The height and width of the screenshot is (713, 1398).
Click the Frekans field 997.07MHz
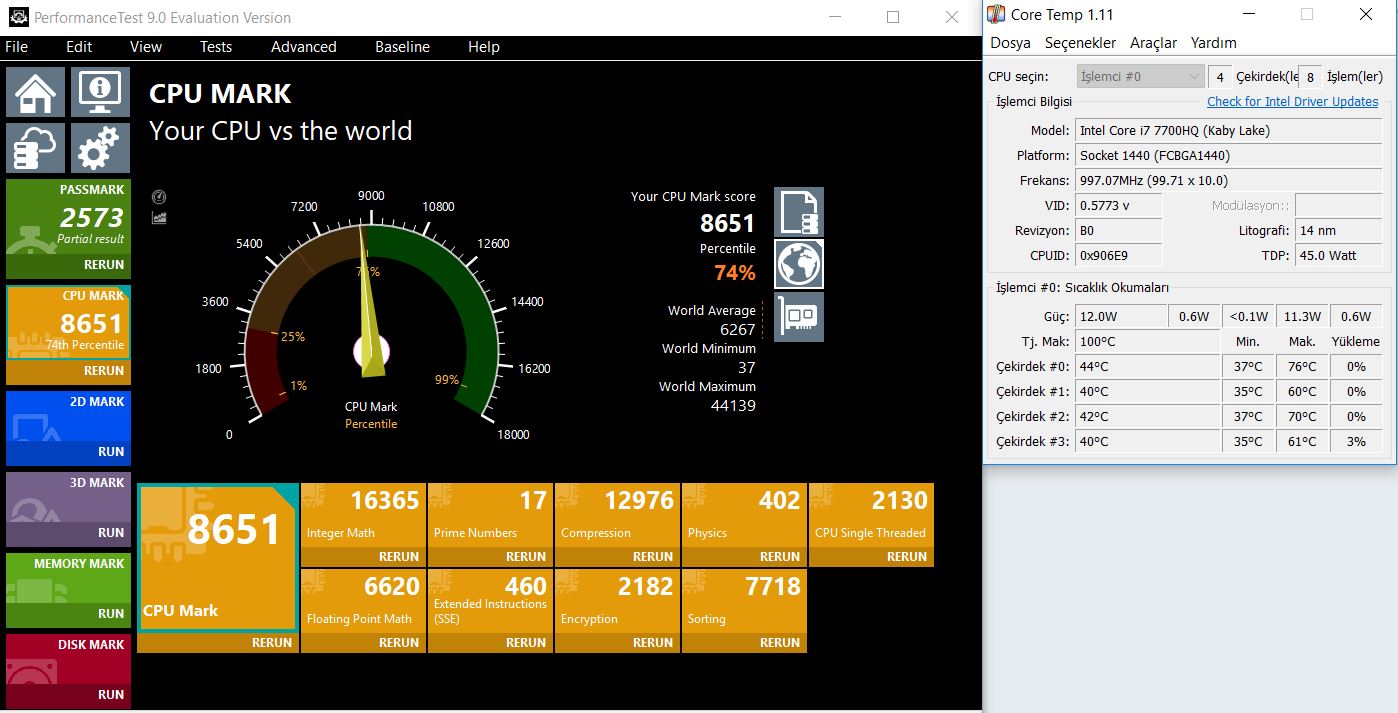pyautogui.click(x=1229, y=180)
